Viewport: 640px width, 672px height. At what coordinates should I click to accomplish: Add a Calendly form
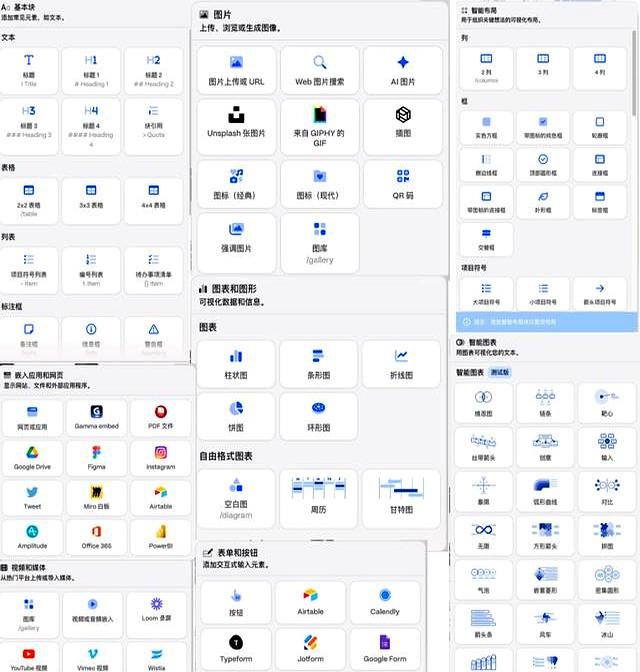pos(385,602)
